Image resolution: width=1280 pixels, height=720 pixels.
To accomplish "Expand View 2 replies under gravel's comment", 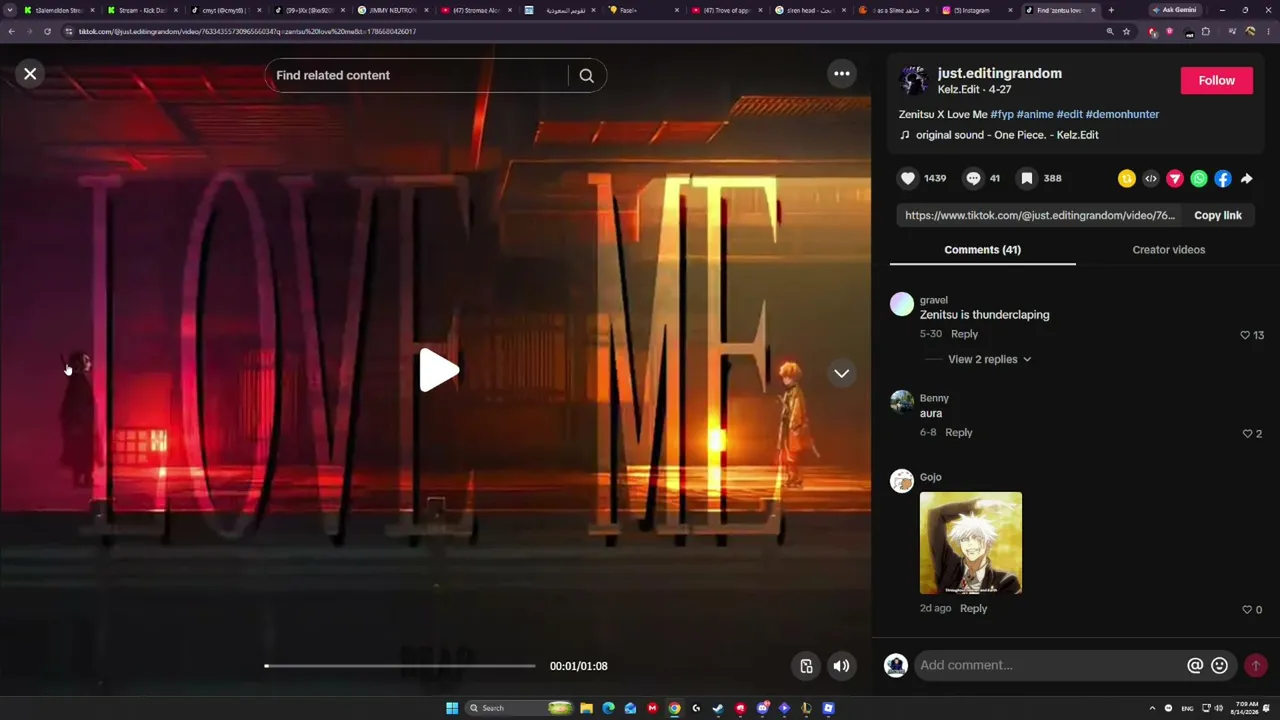I will (x=989, y=359).
